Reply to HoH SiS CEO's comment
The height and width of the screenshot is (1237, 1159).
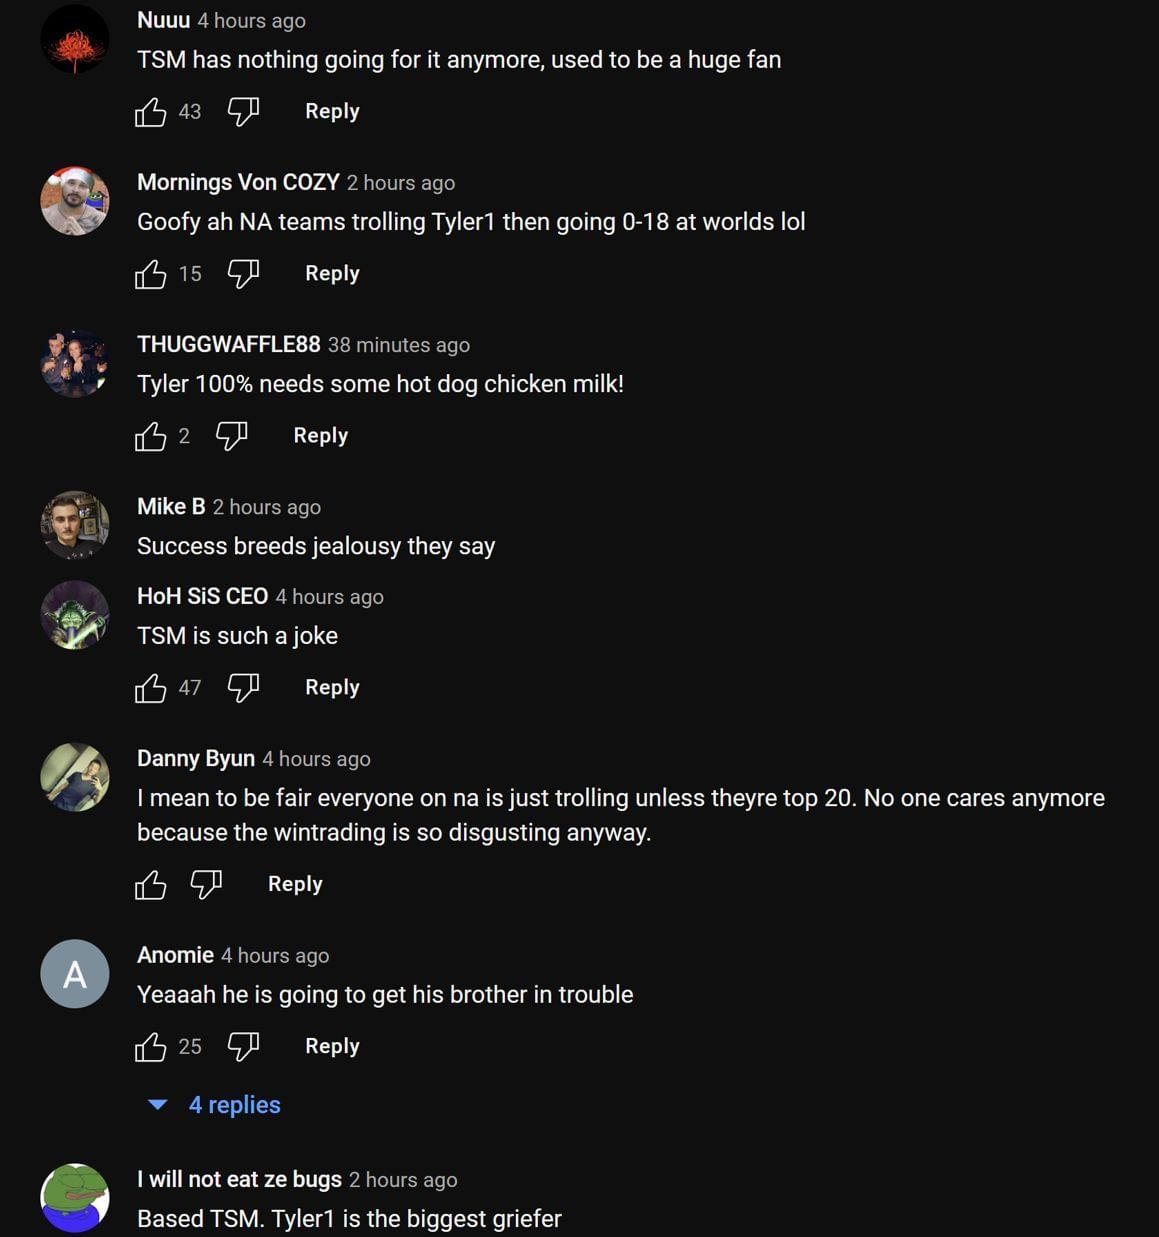pyautogui.click(x=332, y=687)
